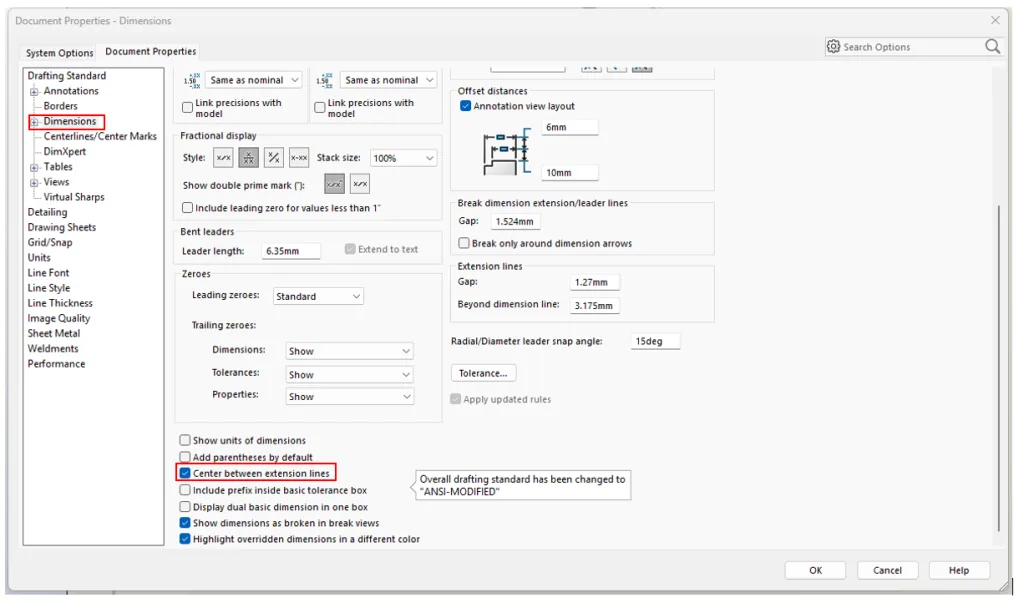Viewport: 1024px width, 603px height.
Task: Select the slanted x/x fraction style icon
Action: 223,158
